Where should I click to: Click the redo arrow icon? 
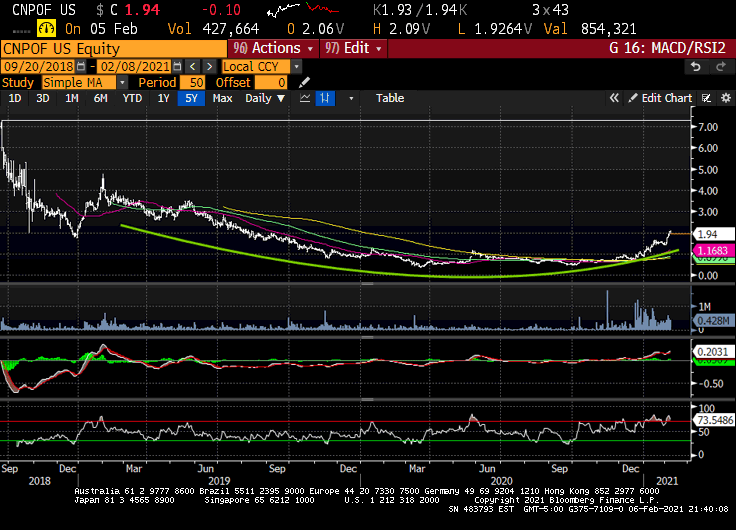click(x=721, y=67)
